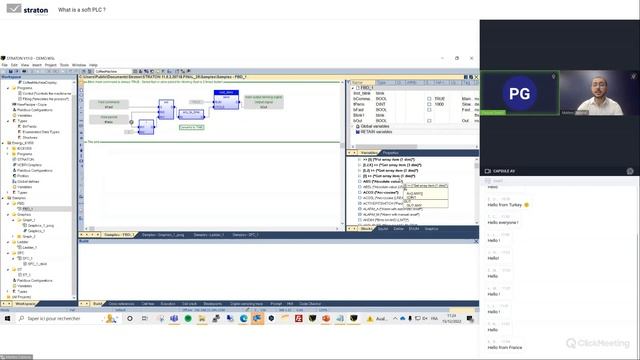This screenshot has width=640, height=360.
Task: Open the ClickMeeting camera settings gear icon
Action: click(630, 171)
